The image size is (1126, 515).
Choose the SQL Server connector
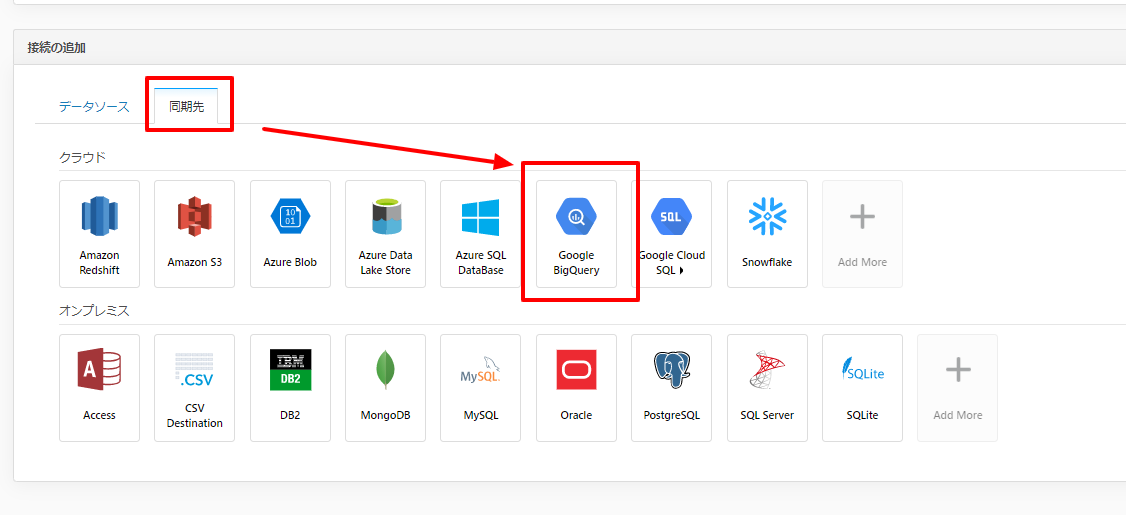(x=767, y=388)
